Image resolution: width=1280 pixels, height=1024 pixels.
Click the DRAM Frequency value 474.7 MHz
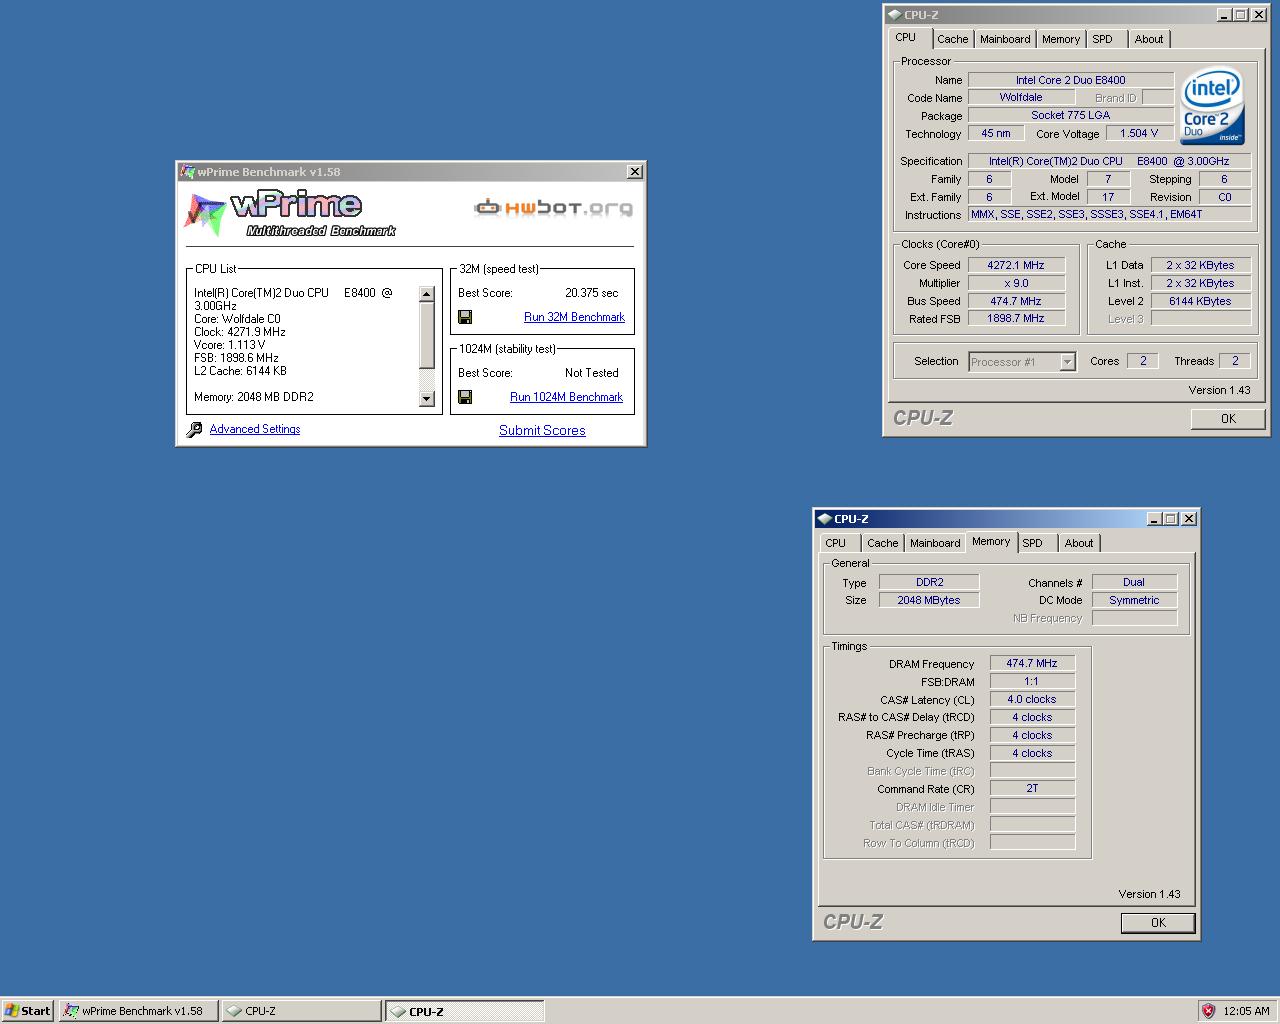click(1032, 663)
